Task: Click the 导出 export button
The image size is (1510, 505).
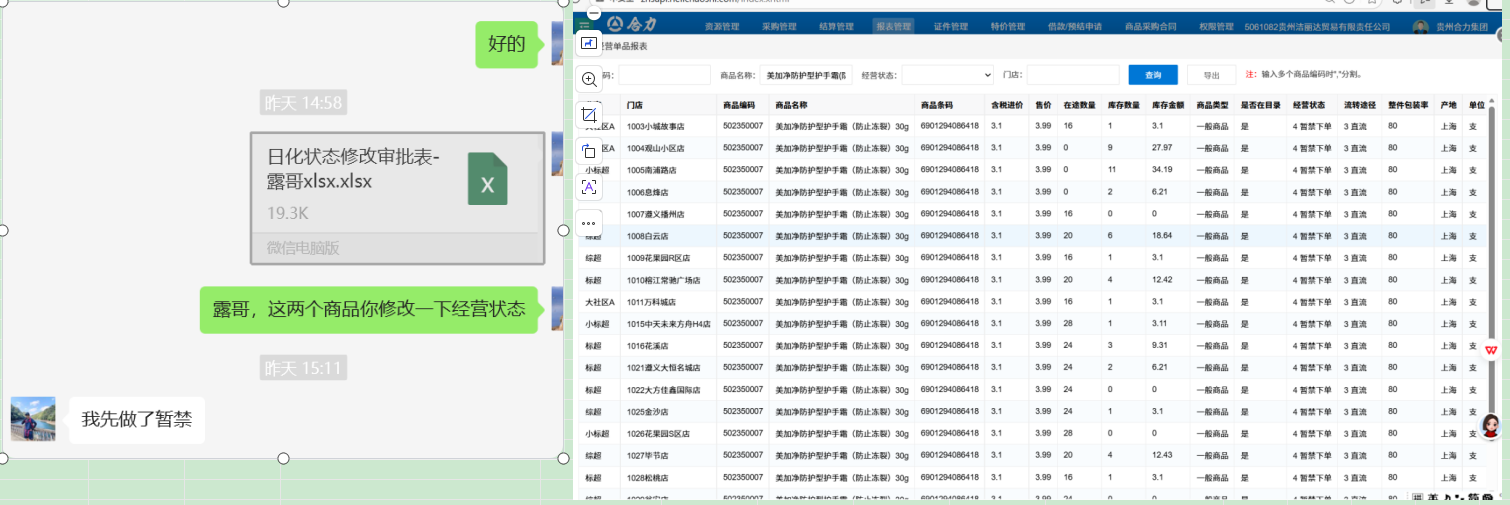Action: click(x=1211, y=75)
